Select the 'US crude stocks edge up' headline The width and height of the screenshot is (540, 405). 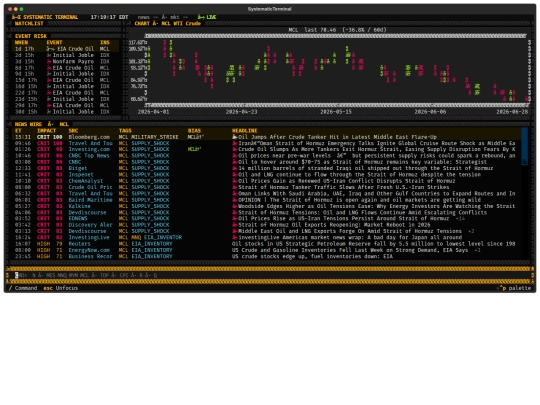pos(312,256)
